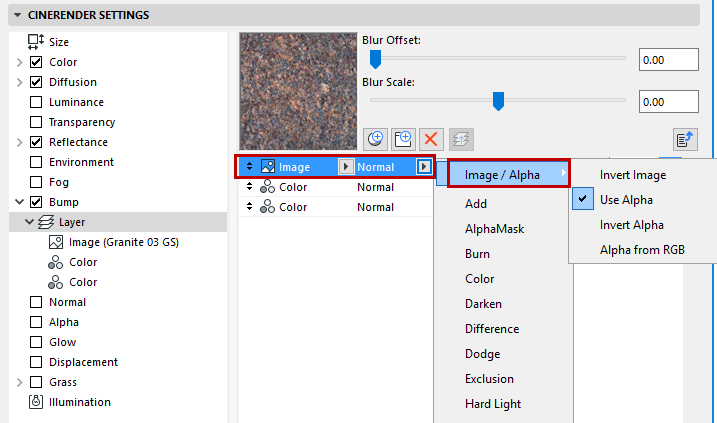Choose the Hard Light blend mode
Screen dimensions: 717x423
coord(493,404)
